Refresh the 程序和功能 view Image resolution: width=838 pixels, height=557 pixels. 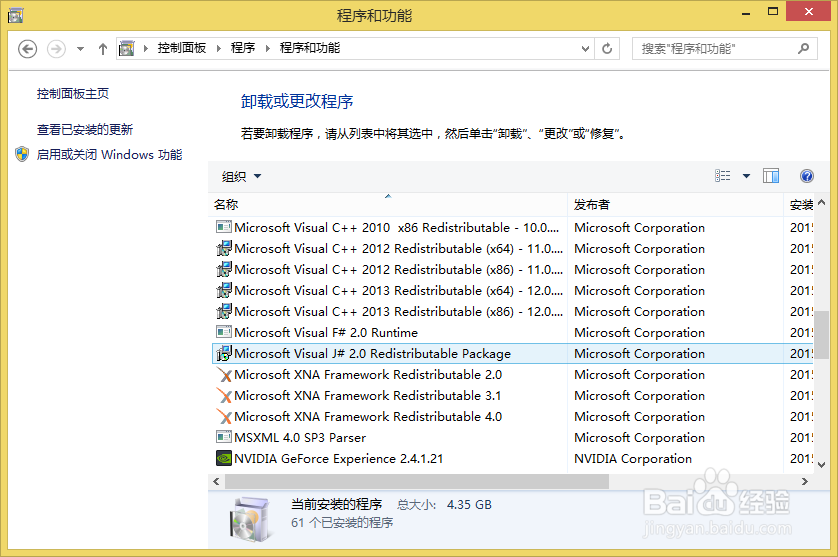coord(607,49)
